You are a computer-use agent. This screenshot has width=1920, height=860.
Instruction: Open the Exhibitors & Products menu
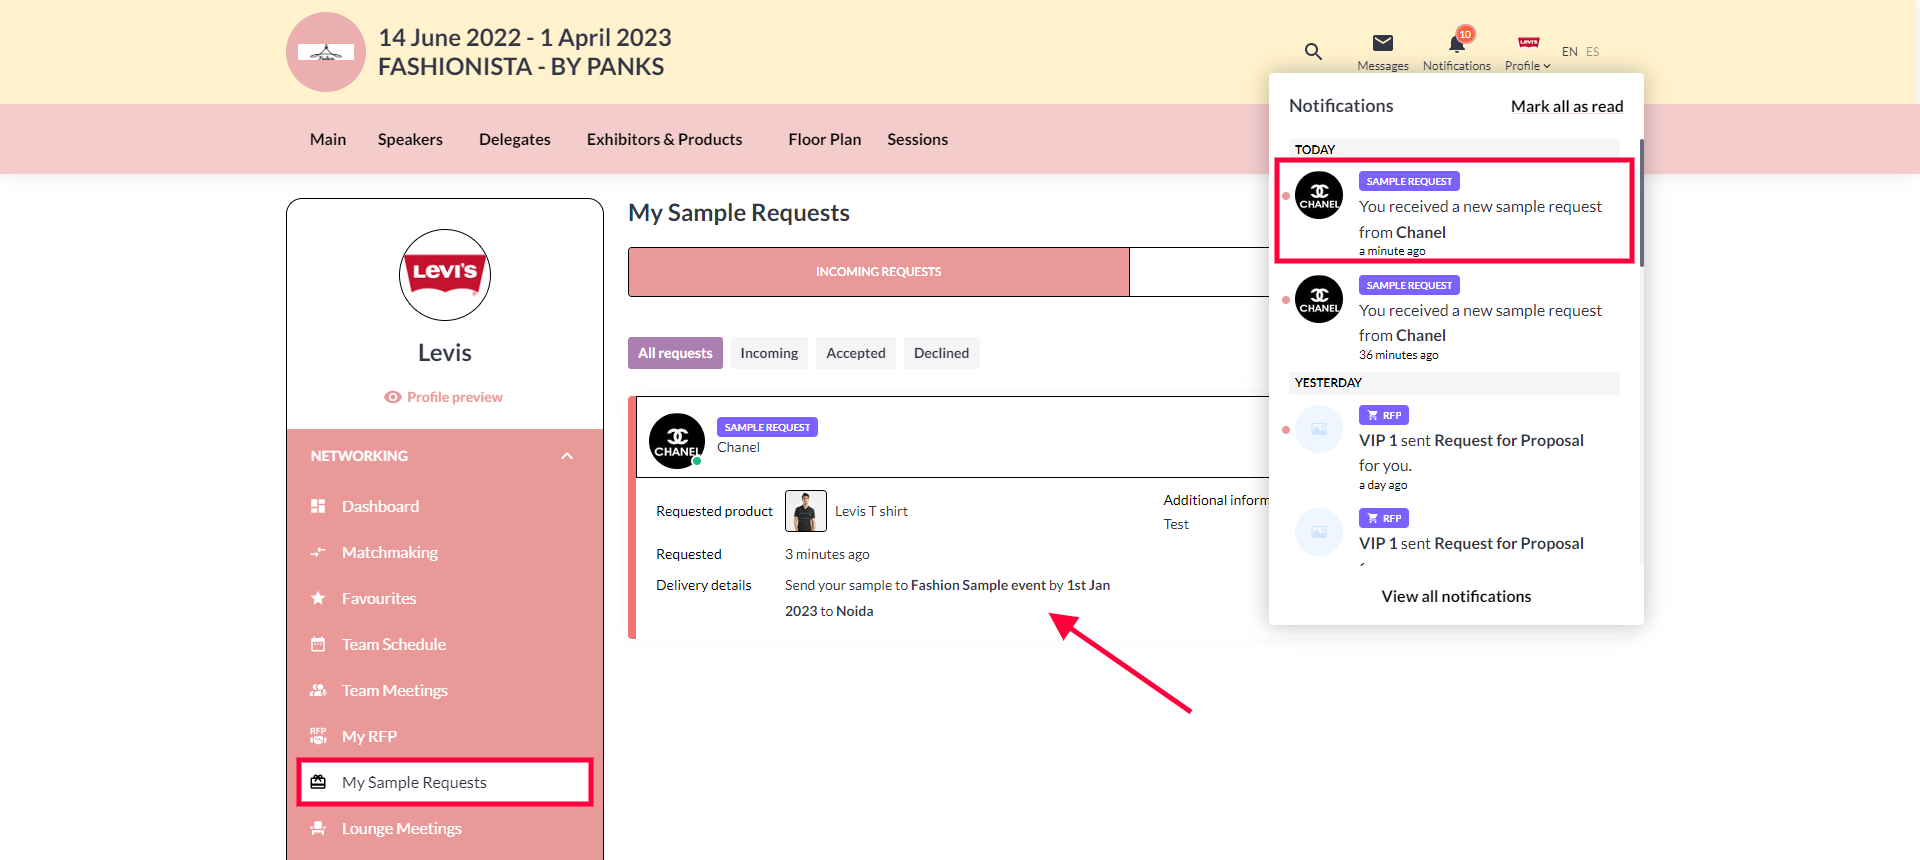(664, 140)
